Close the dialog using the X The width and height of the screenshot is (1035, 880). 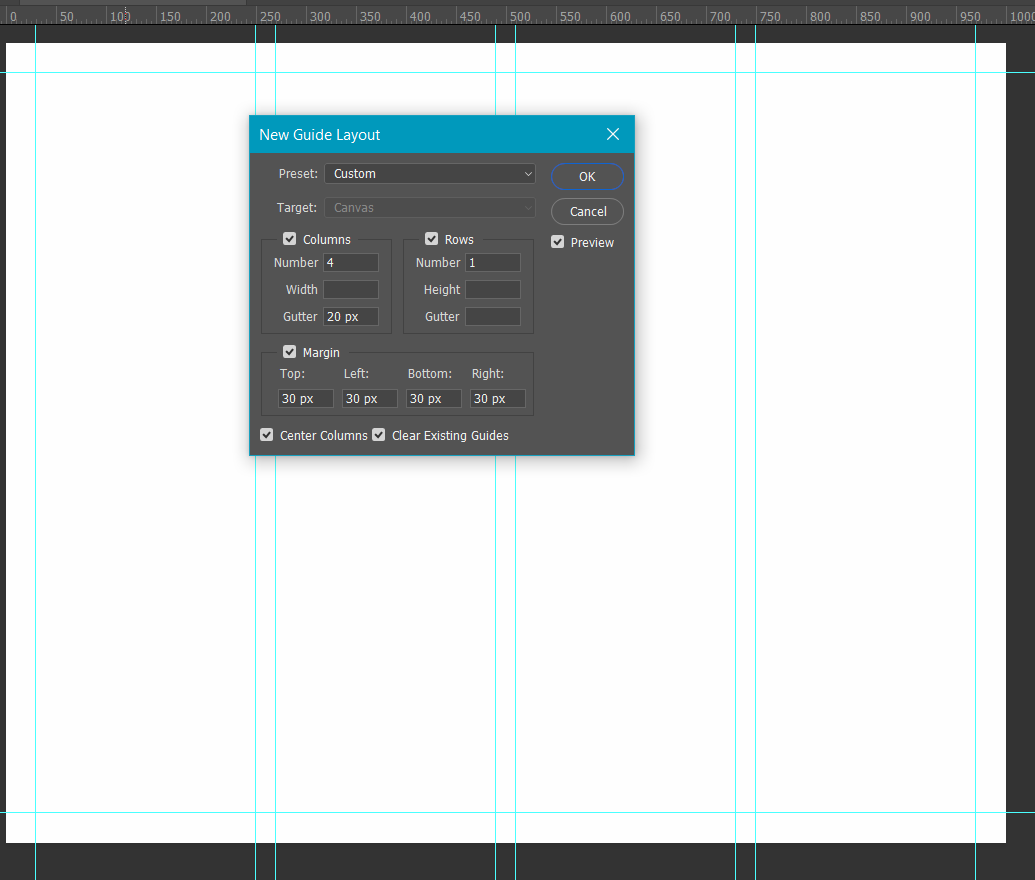(x=612, y=134)
